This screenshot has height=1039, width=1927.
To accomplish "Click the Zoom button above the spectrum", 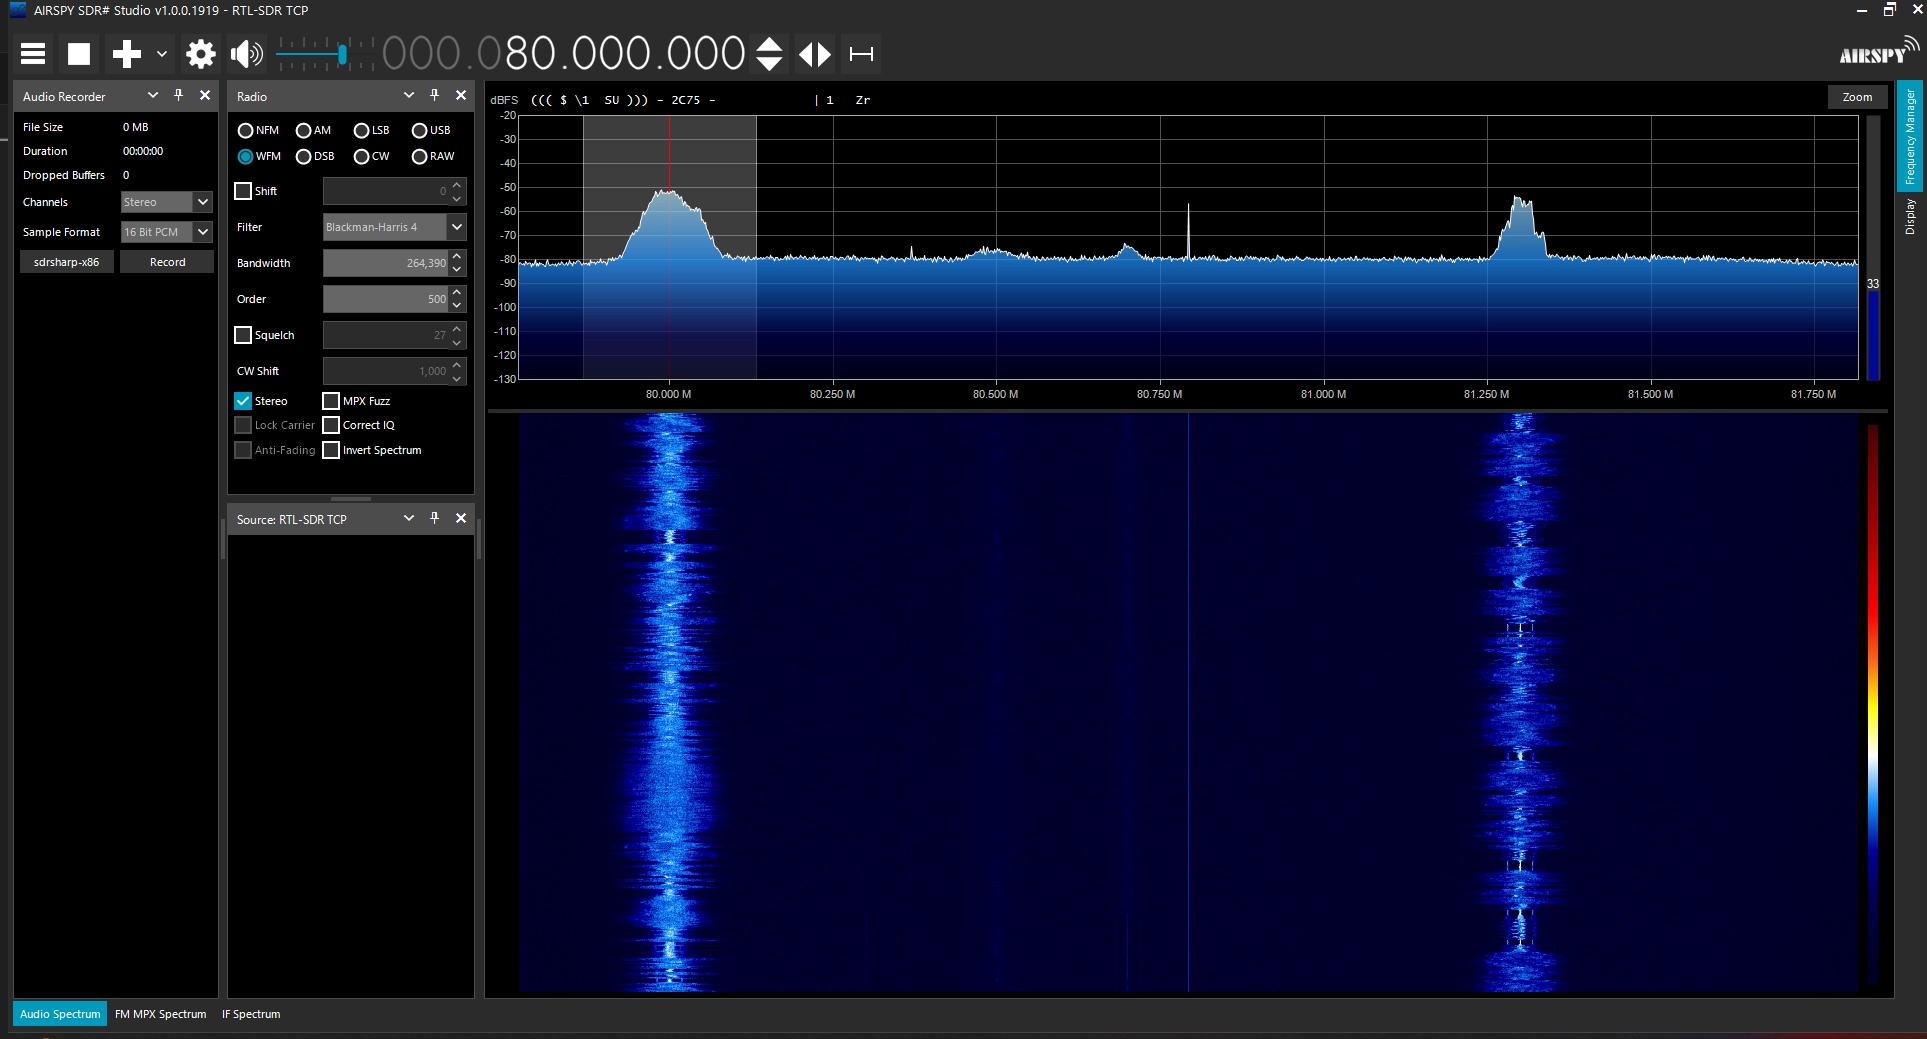I will tap(1857, 97).
